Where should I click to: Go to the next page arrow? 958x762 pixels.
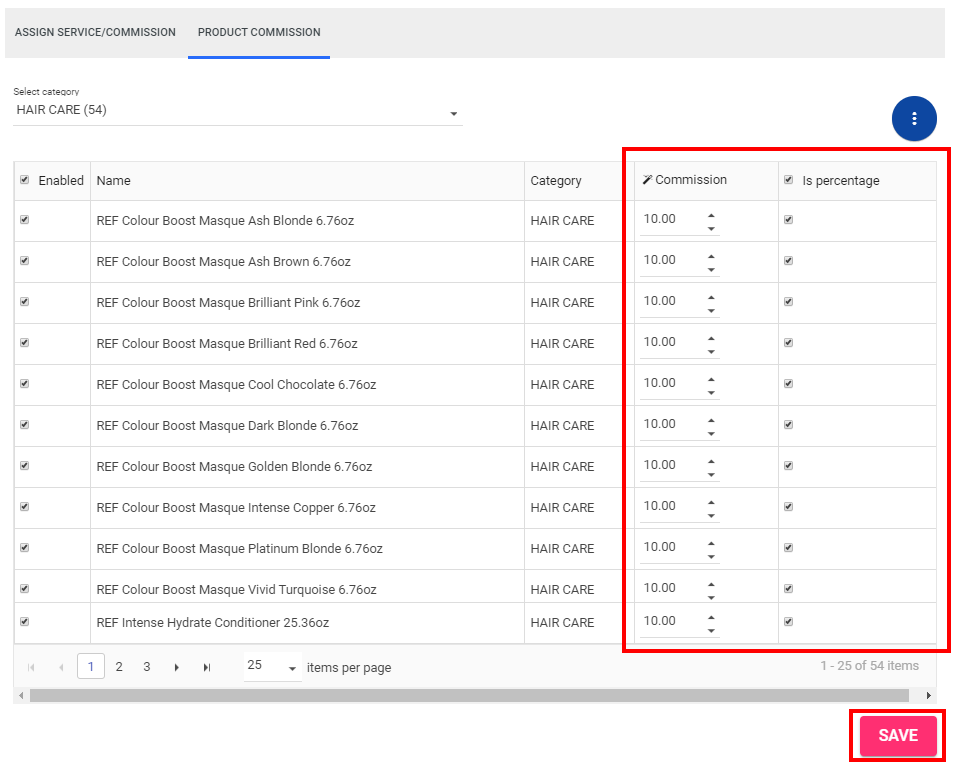click(177, 667)
